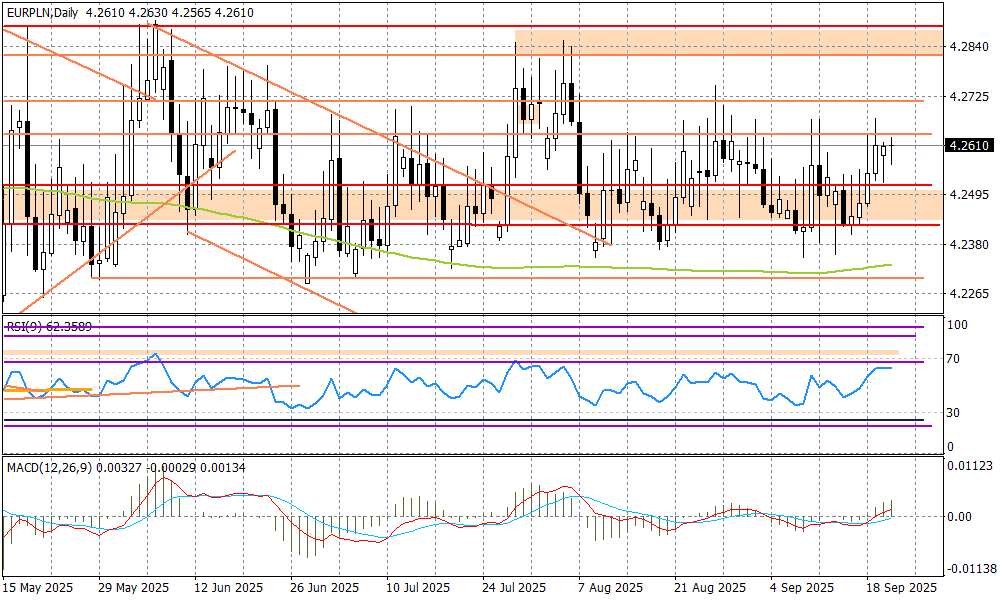
Task: Click the 7 Aug 2025 date label
Action: coord(610,587)
